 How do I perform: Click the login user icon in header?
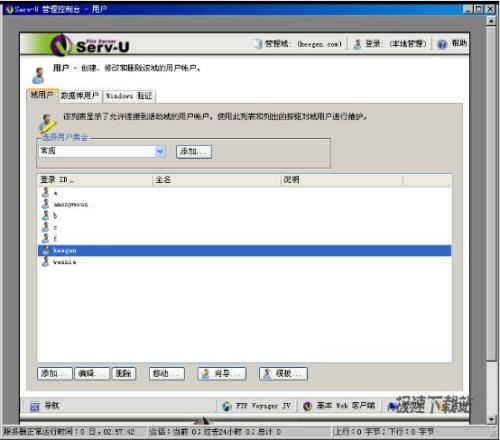(x=357, y=44)
